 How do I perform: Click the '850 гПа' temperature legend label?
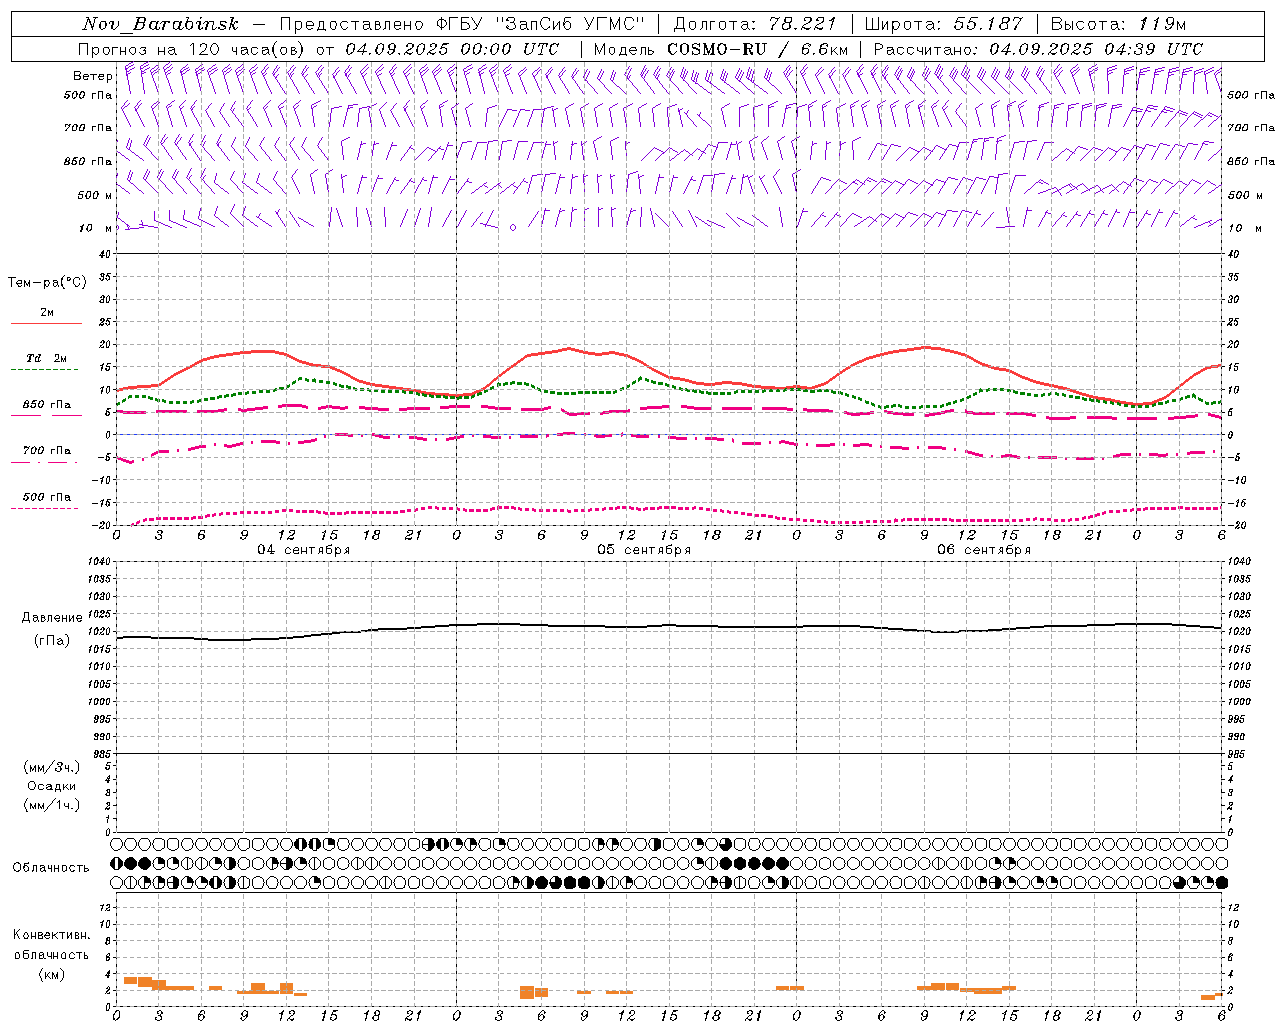47,405
